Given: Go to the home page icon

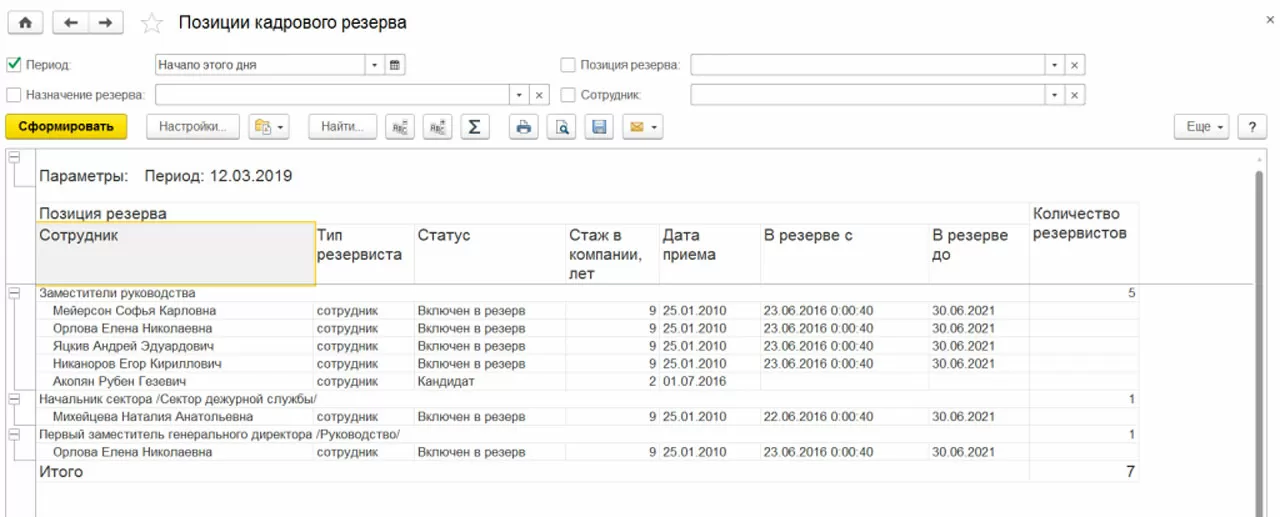Looking at the screenshot, I should point(26,23).
